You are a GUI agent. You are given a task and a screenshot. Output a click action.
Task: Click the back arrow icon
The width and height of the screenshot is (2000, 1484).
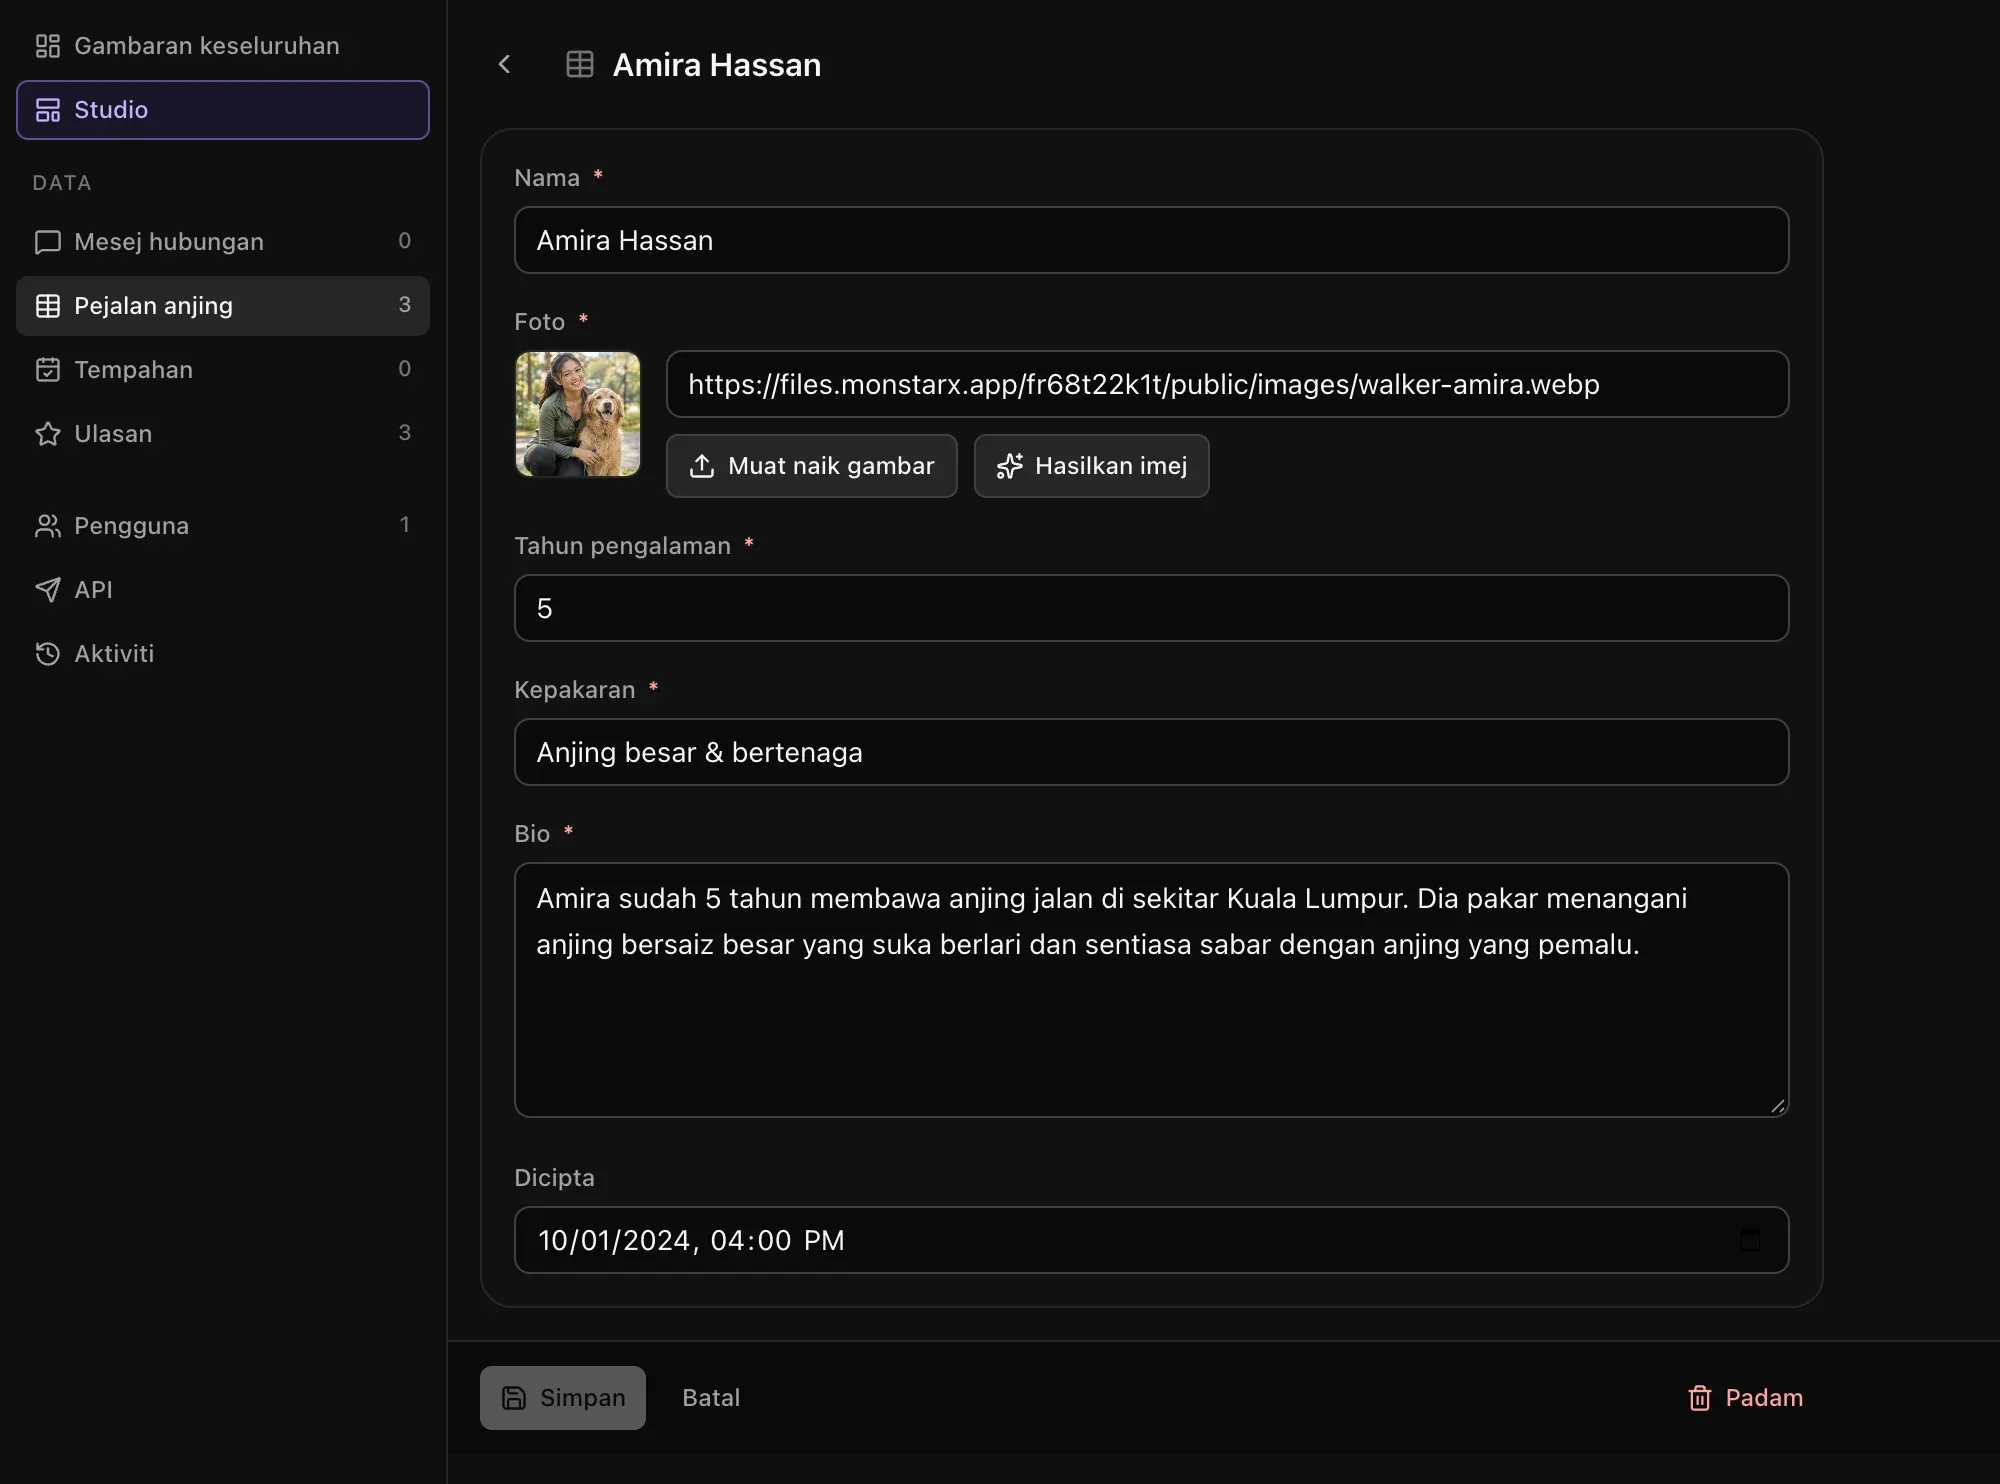504,65
